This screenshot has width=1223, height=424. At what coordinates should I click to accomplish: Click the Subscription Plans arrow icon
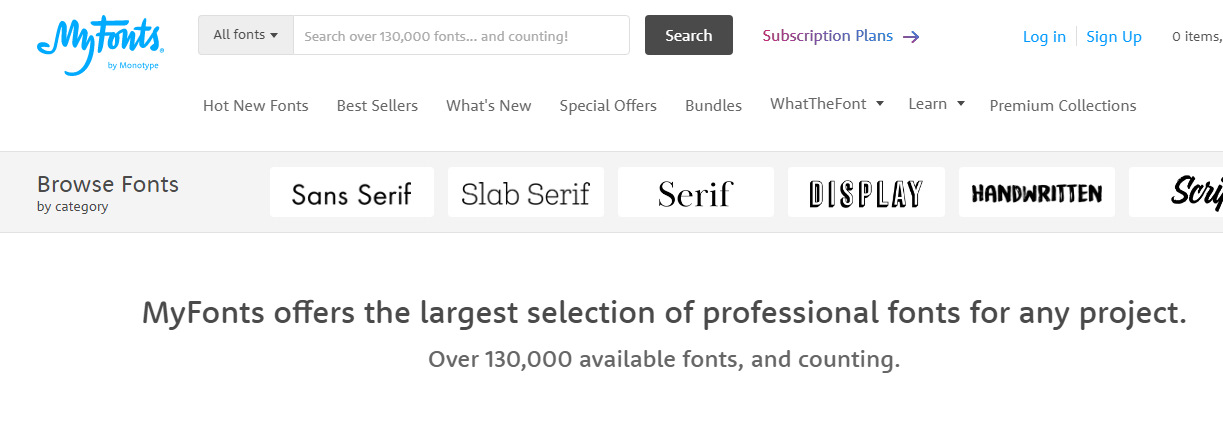(911, 37)
